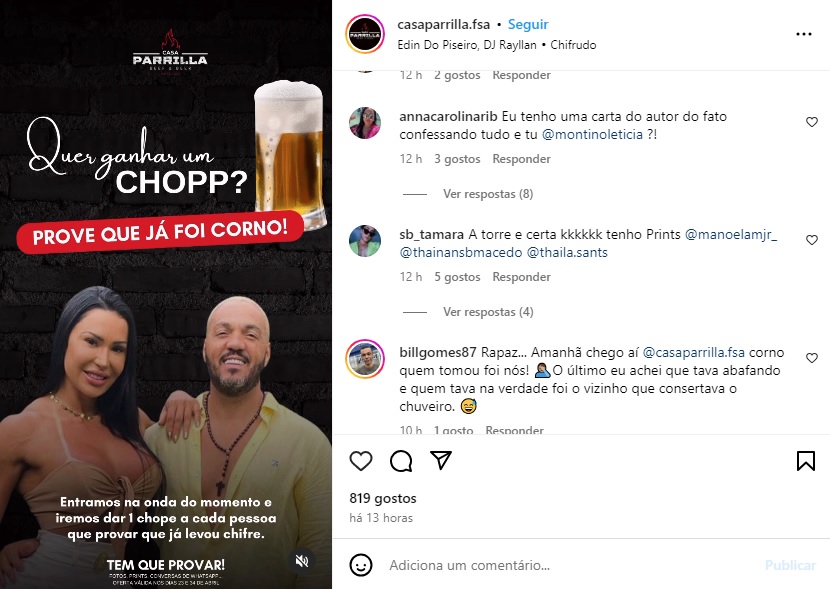Like annacarolinarib's comment
The width and height of the screenshot is (830, 589).
point(811,122)
